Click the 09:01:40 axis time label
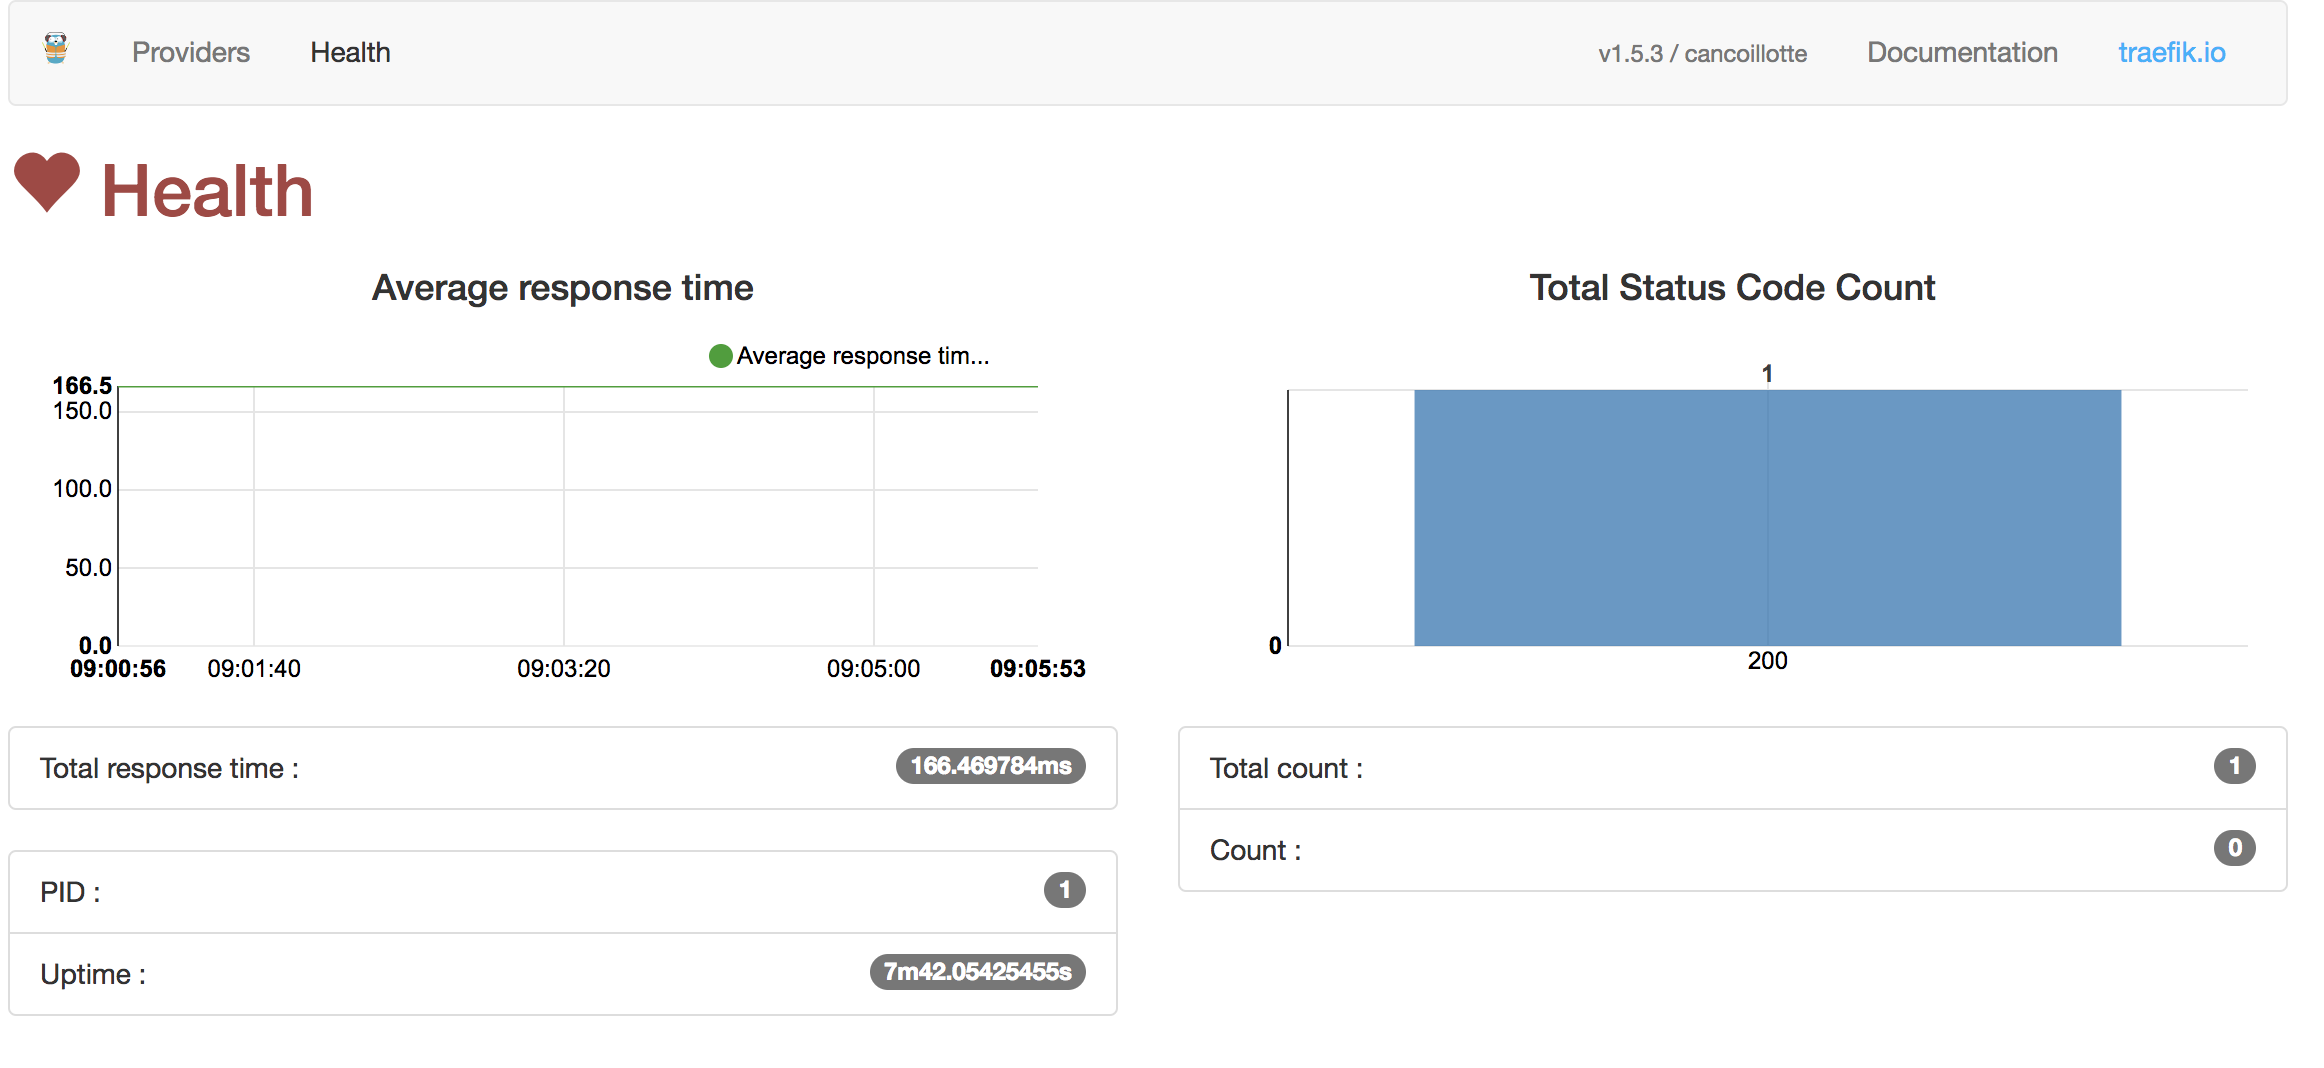Screen dimensions: 2324x1068 coord(254,669)
